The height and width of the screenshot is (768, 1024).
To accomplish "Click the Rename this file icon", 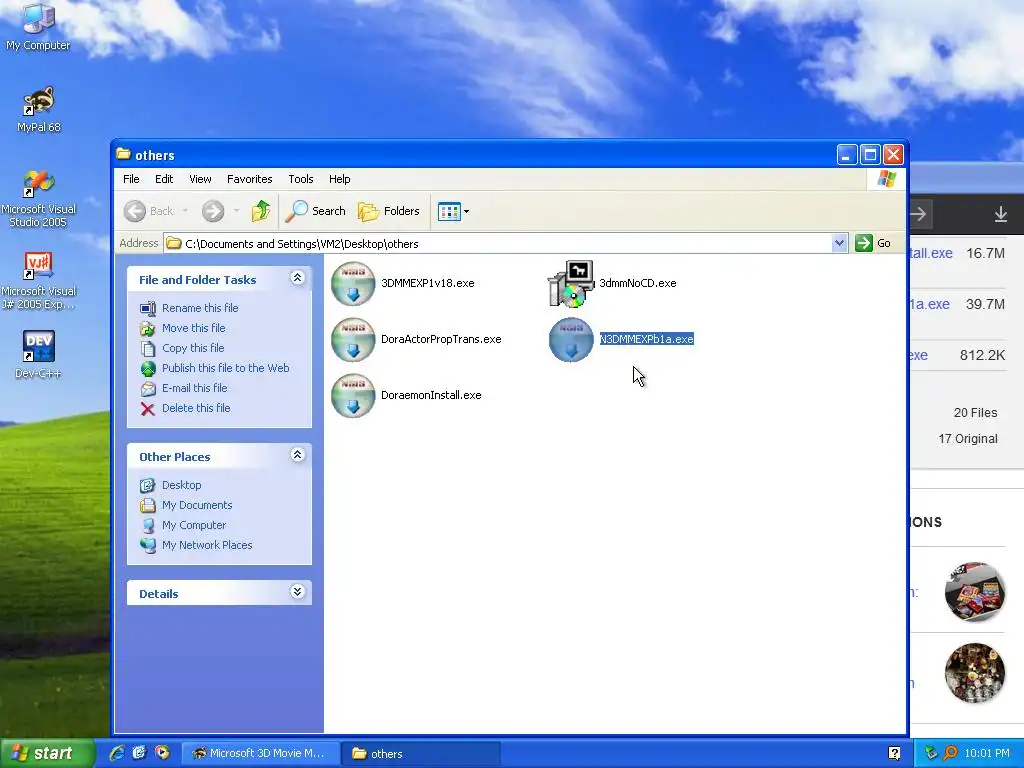I will pos(148,308).
